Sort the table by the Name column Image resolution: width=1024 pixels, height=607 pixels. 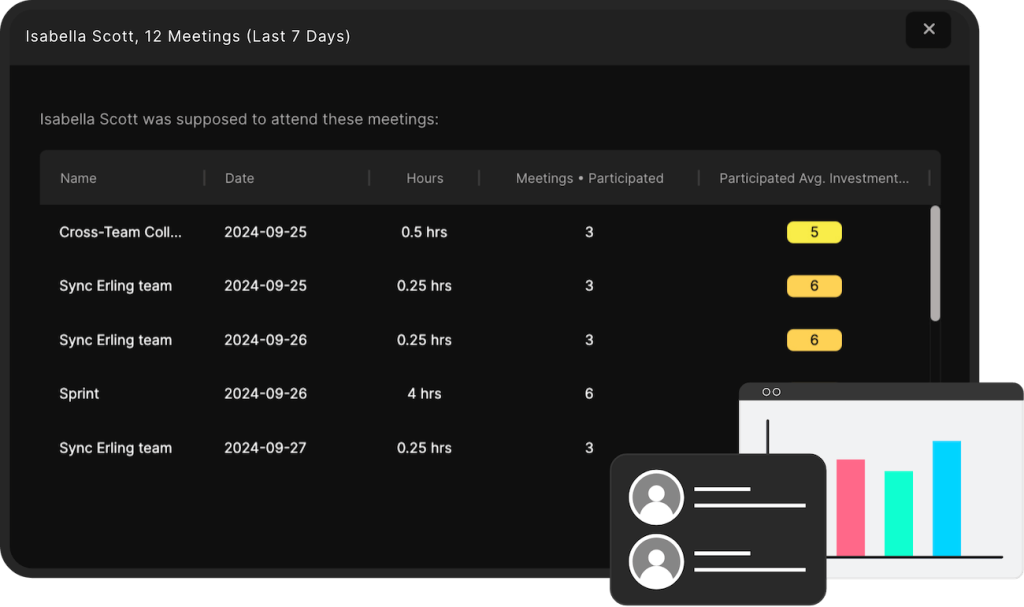78,178
